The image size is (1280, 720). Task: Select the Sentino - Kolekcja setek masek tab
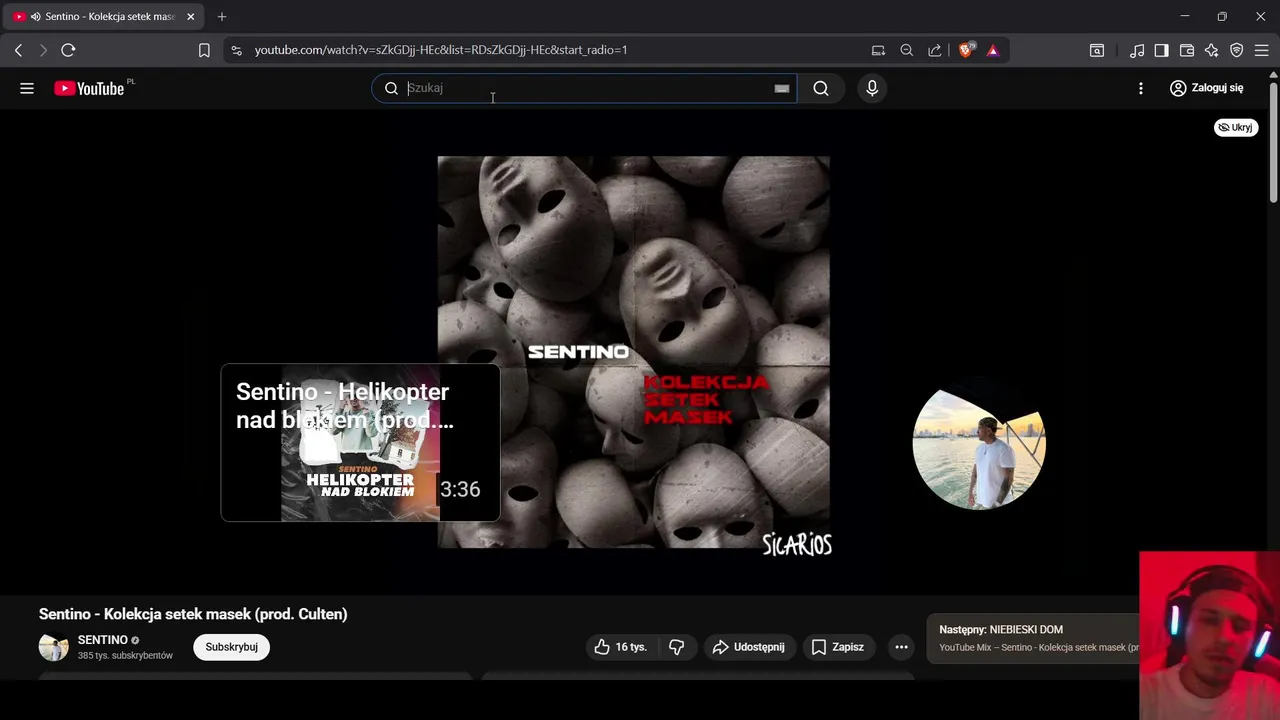coord(102,17)
